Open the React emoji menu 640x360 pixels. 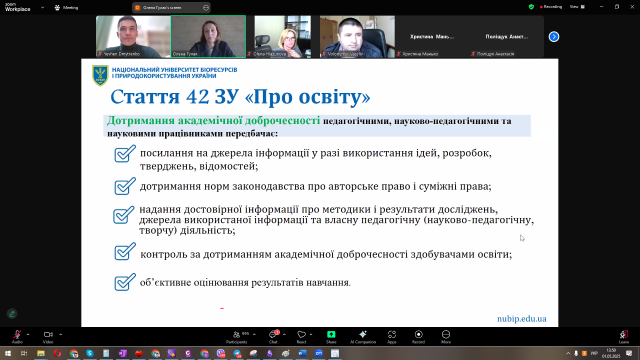click(x=301, y=336)
